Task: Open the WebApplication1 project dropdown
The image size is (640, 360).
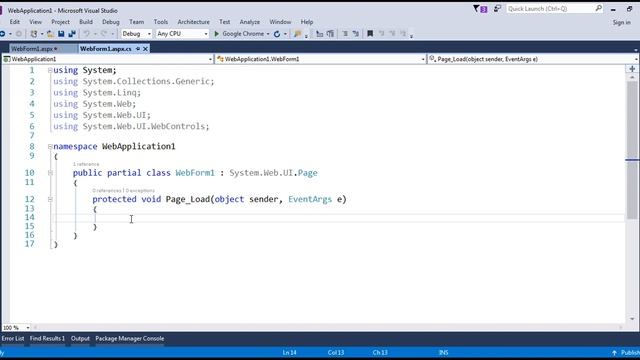Action: [x=108, y=59]
